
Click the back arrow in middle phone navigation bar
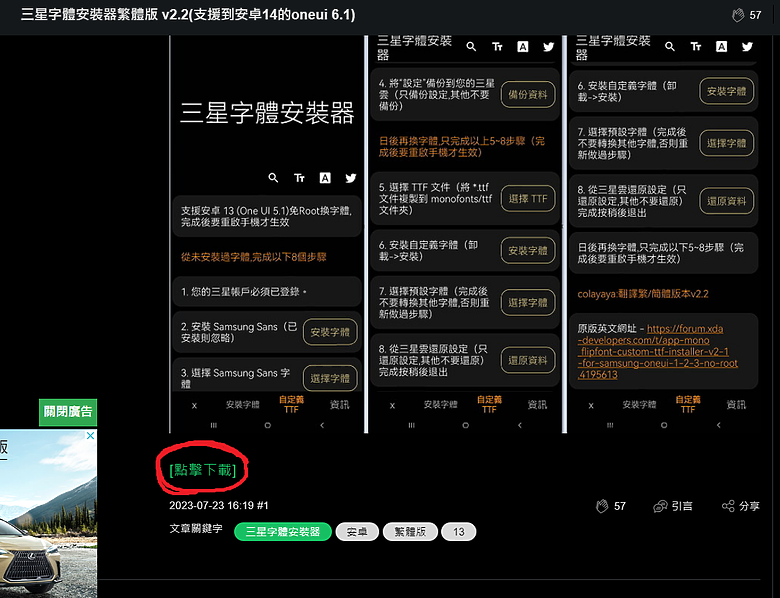coord(520,425)
